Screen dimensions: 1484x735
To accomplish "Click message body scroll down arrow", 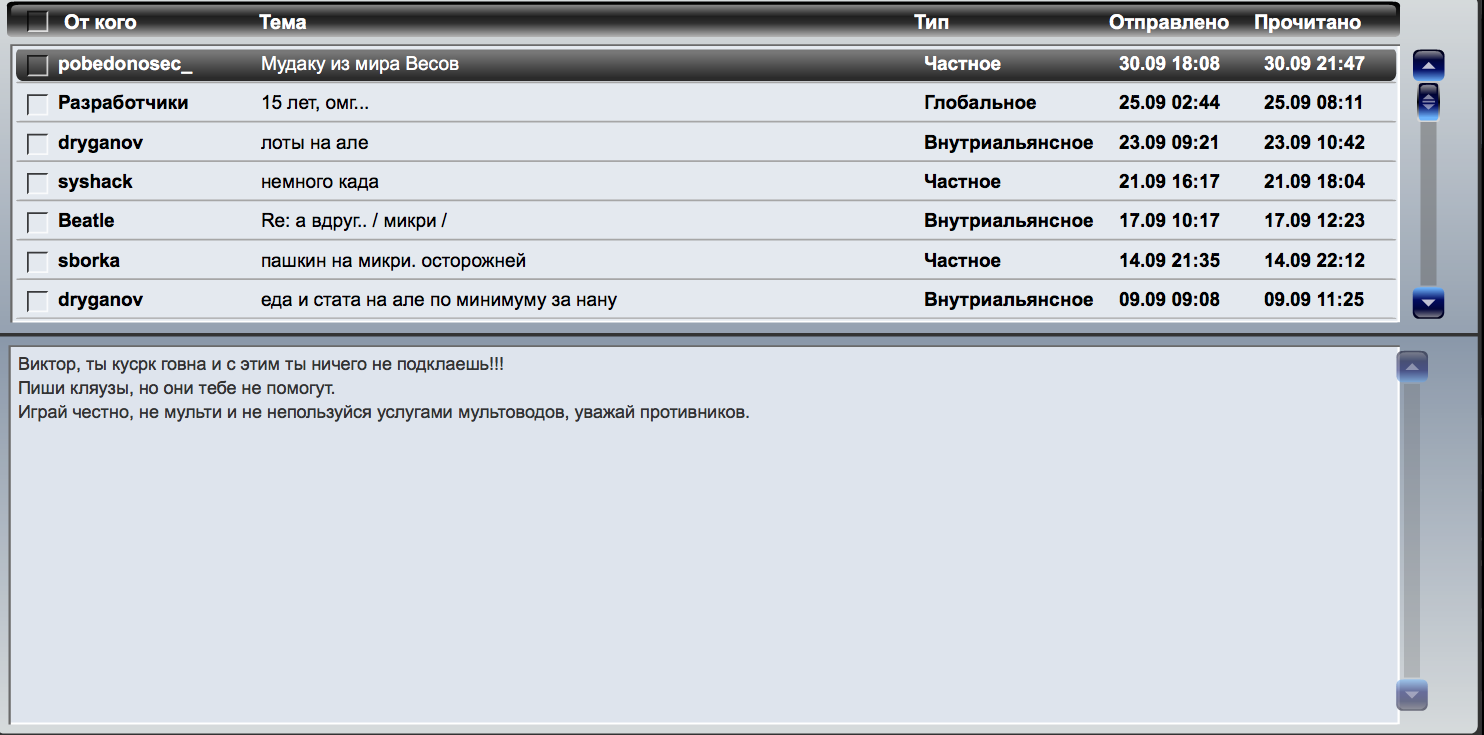I will click(x=1411, y=694).
